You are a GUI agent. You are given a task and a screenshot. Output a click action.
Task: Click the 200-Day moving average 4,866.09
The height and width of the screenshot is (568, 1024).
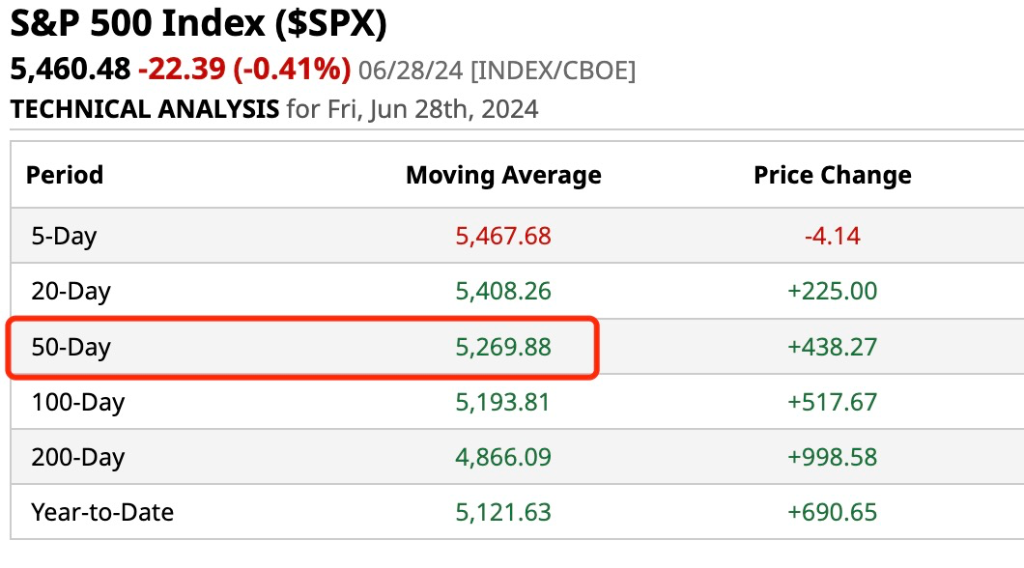pyautogui.click(x=503, y=458)
